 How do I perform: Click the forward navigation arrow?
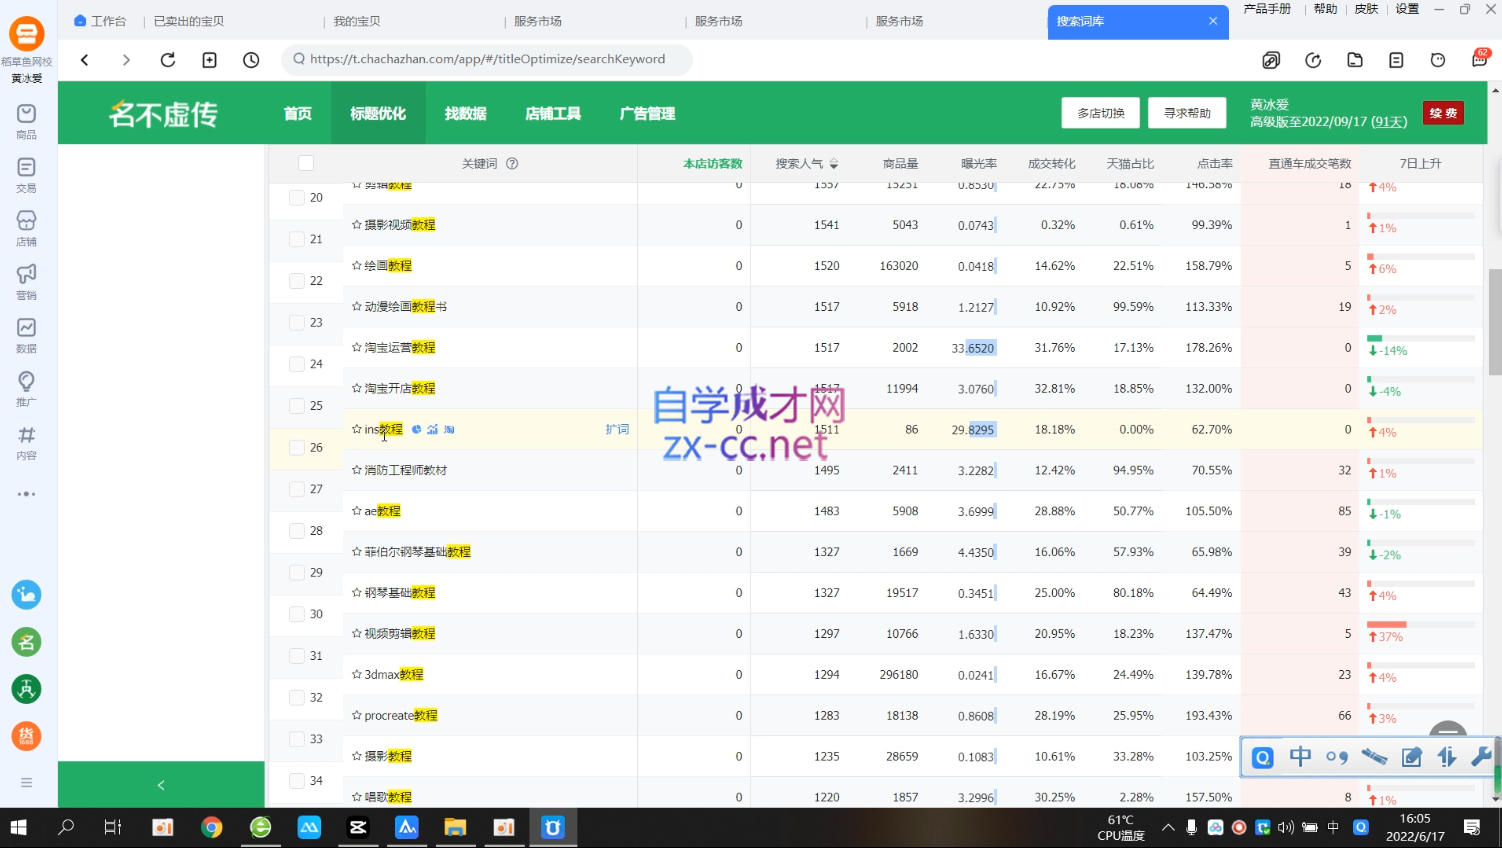[126, 60]
